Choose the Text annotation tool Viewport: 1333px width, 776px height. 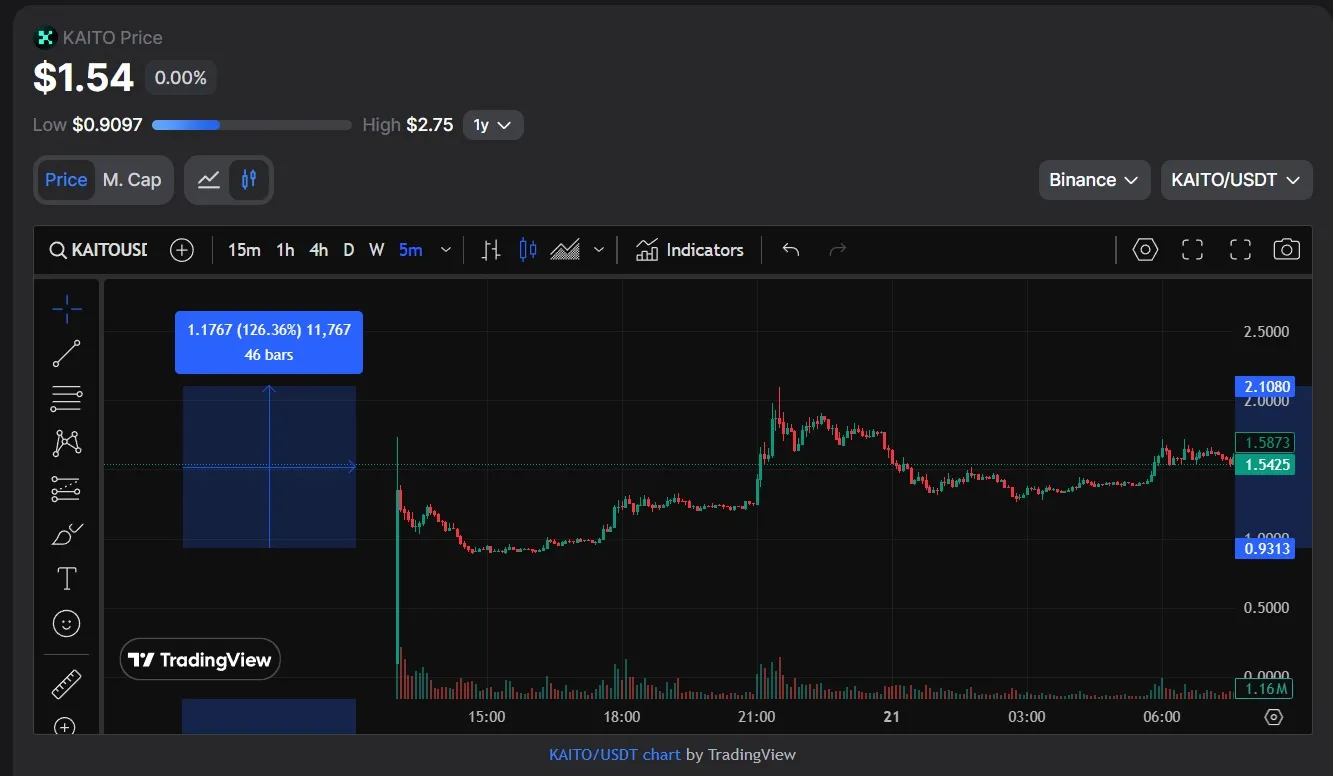click(67, 579)
